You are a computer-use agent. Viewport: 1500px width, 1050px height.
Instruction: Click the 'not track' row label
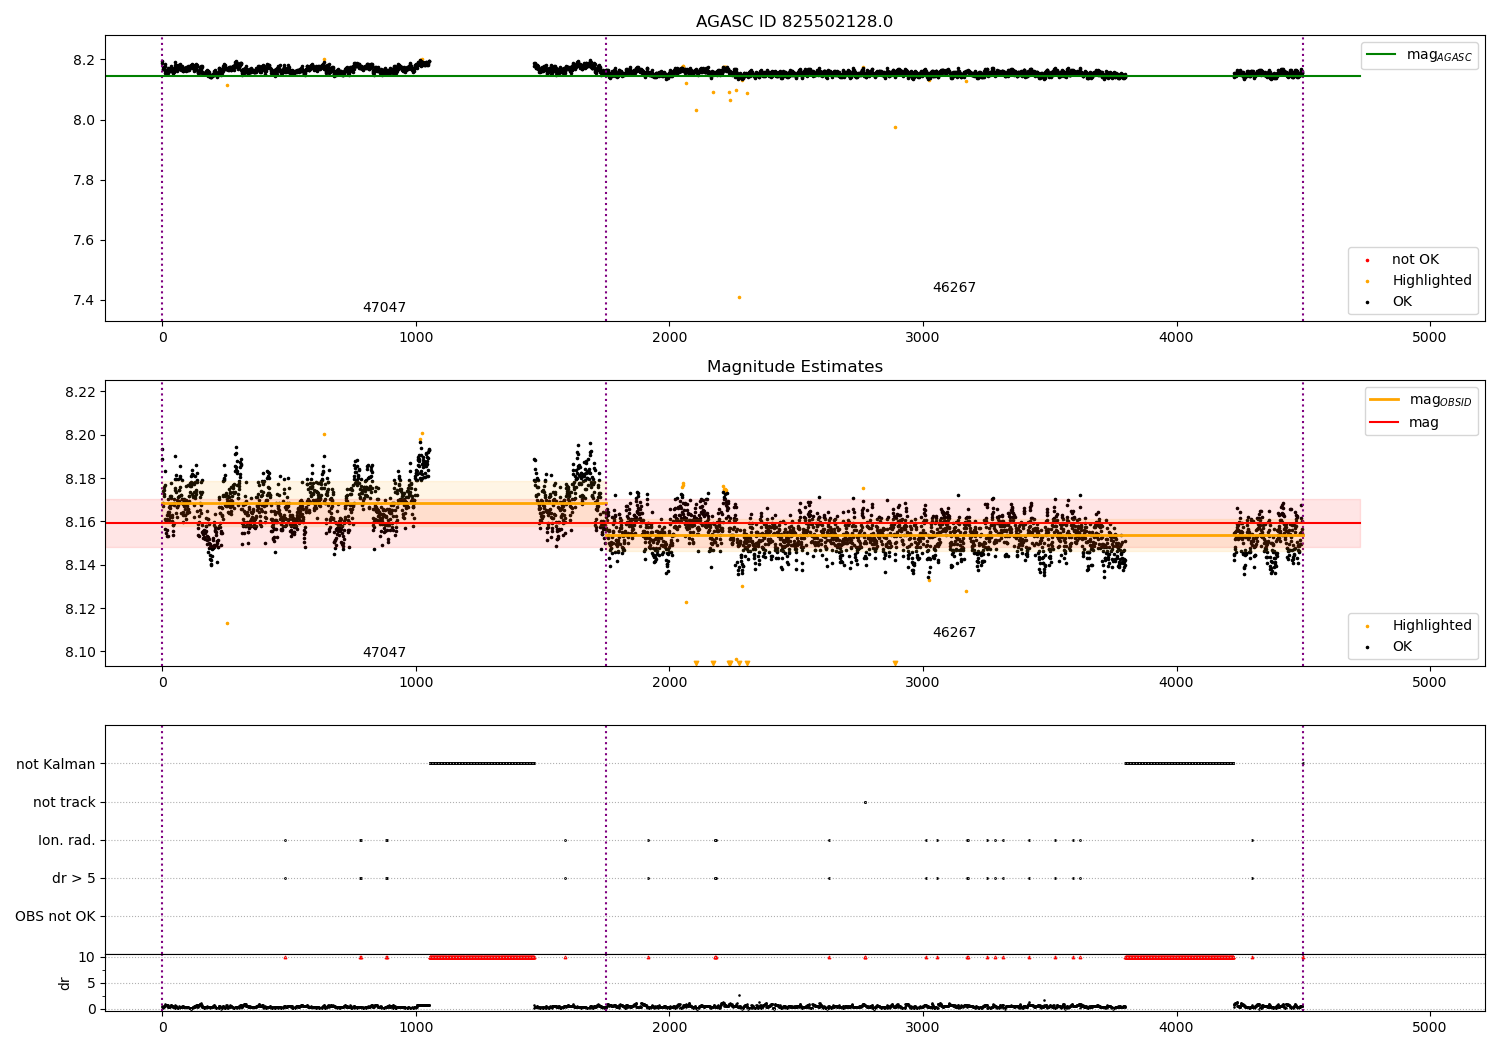(64, 802)
